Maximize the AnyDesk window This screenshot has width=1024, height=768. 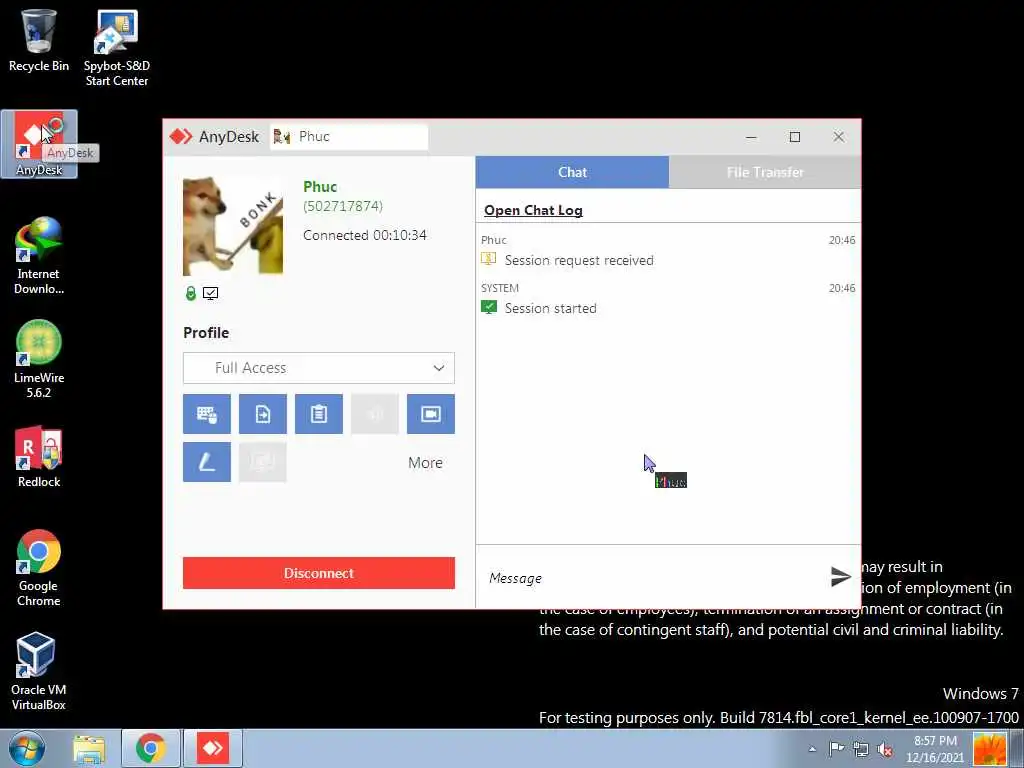(x=795, y=136)
